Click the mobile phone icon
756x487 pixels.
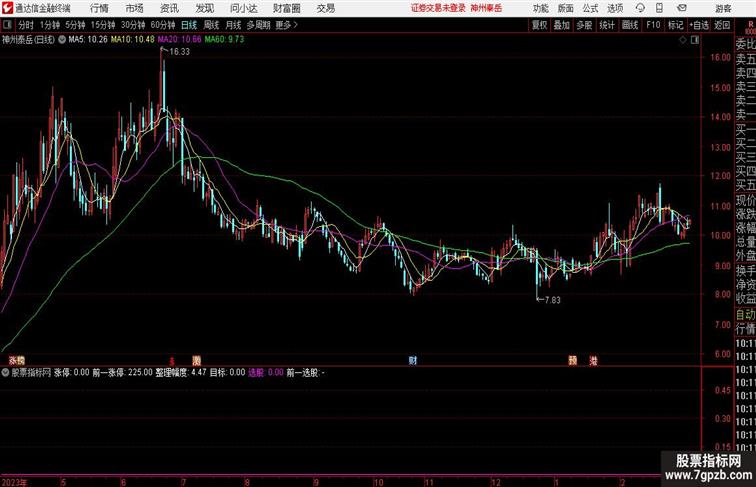(659, 8)
